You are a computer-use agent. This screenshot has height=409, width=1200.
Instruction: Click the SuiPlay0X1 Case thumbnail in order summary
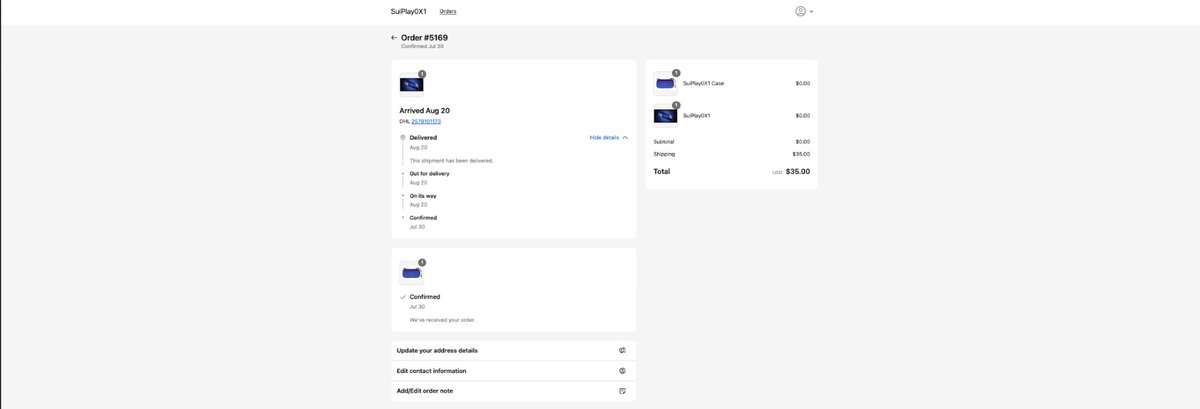click(x=665, y=84)
